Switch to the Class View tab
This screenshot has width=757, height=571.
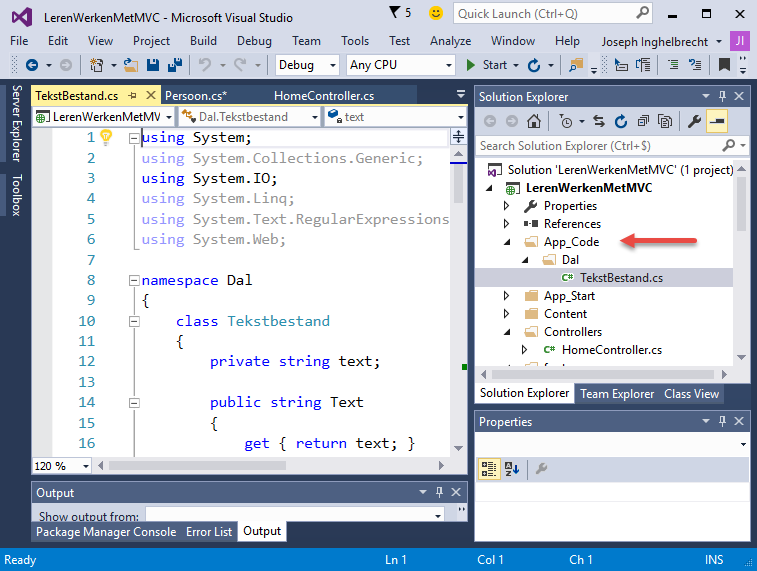(691, 394)
